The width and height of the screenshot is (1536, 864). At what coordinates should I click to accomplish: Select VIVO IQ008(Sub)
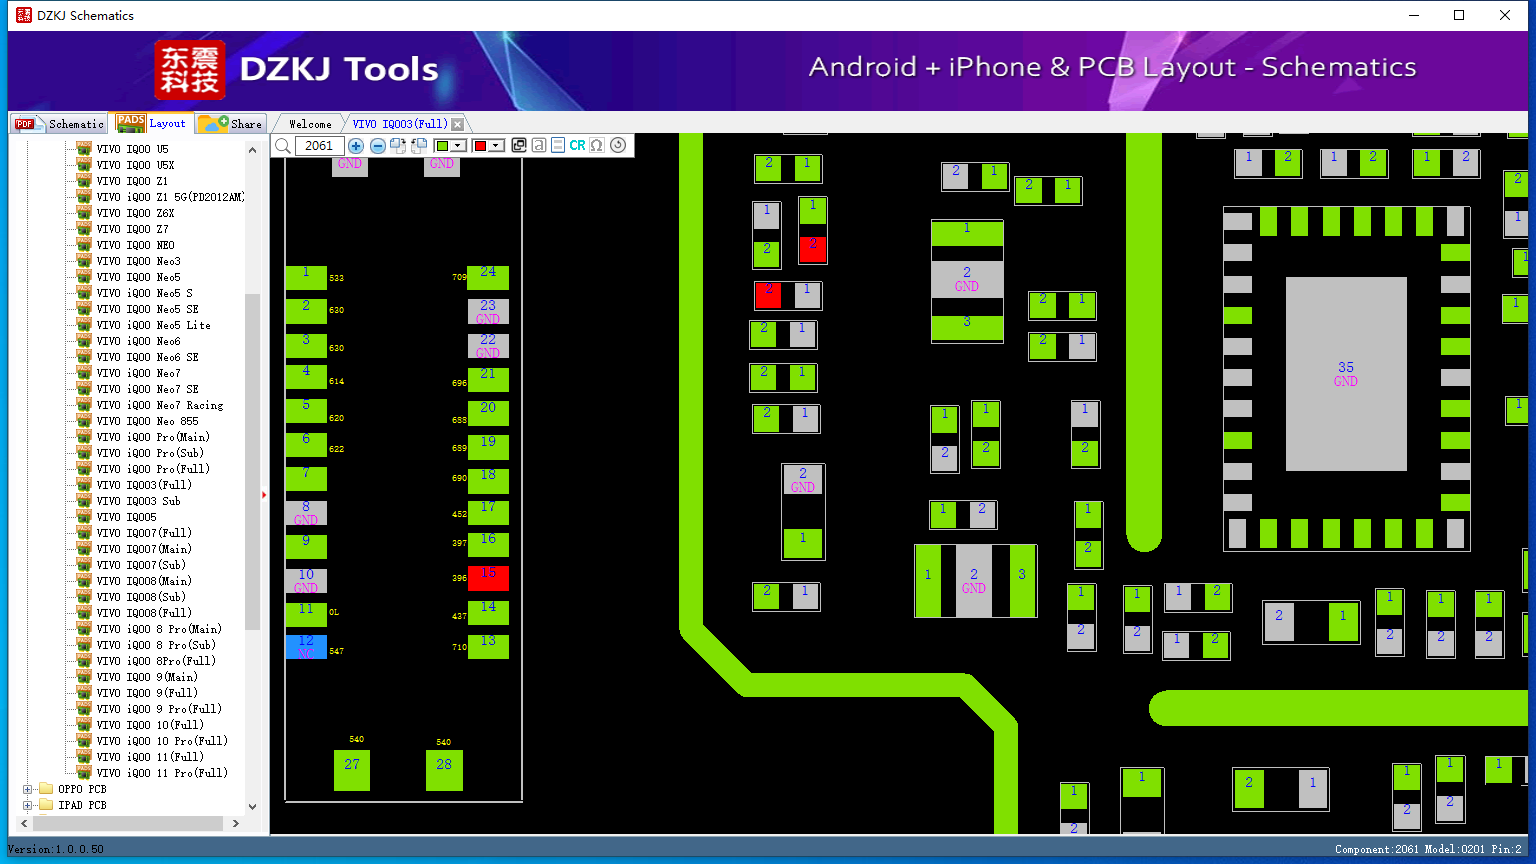tap(141, 597)
